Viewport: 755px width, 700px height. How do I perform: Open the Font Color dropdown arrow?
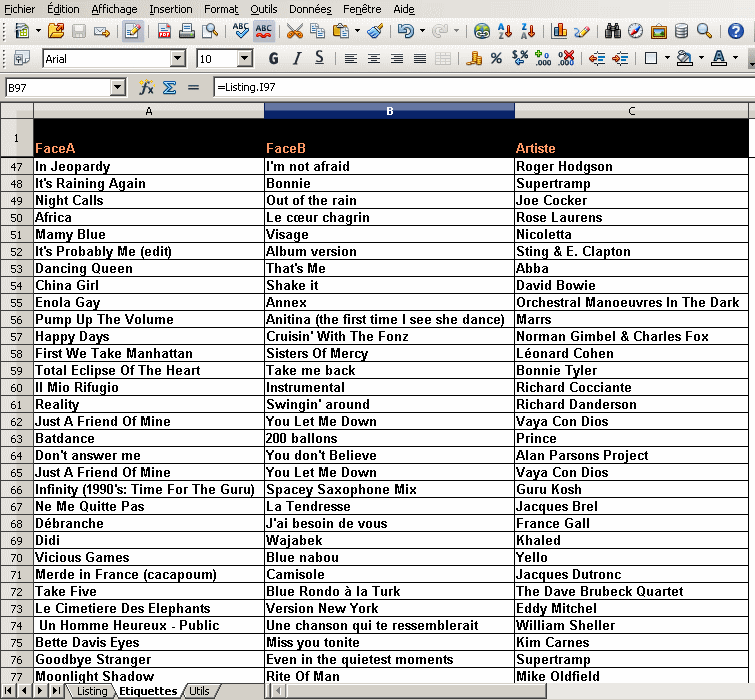pos(735,59)
